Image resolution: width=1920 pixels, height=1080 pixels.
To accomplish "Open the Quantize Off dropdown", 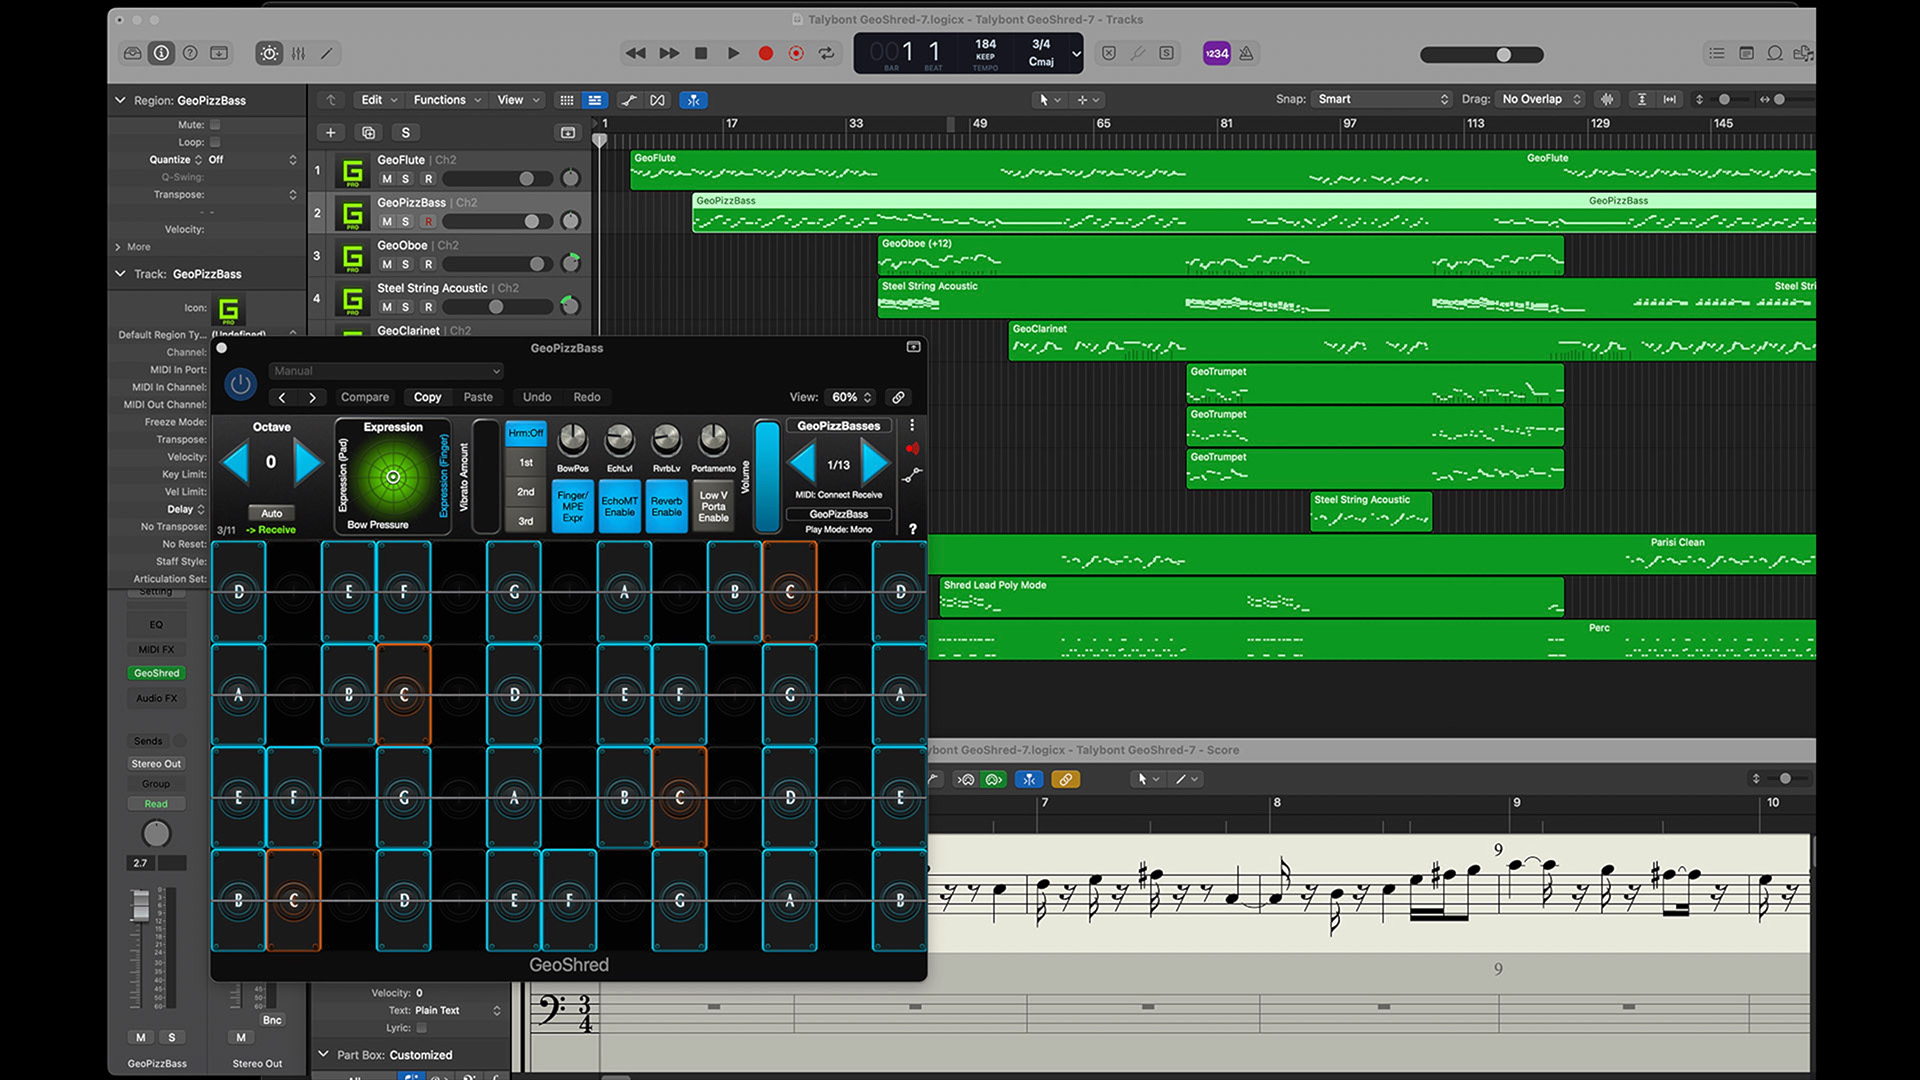I will pyautogui.click(x=252, y=160).
